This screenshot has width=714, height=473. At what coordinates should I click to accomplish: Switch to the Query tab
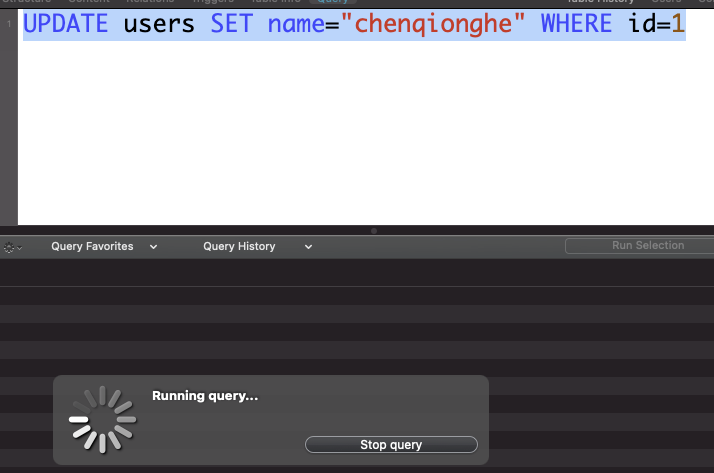coord(333,2)
